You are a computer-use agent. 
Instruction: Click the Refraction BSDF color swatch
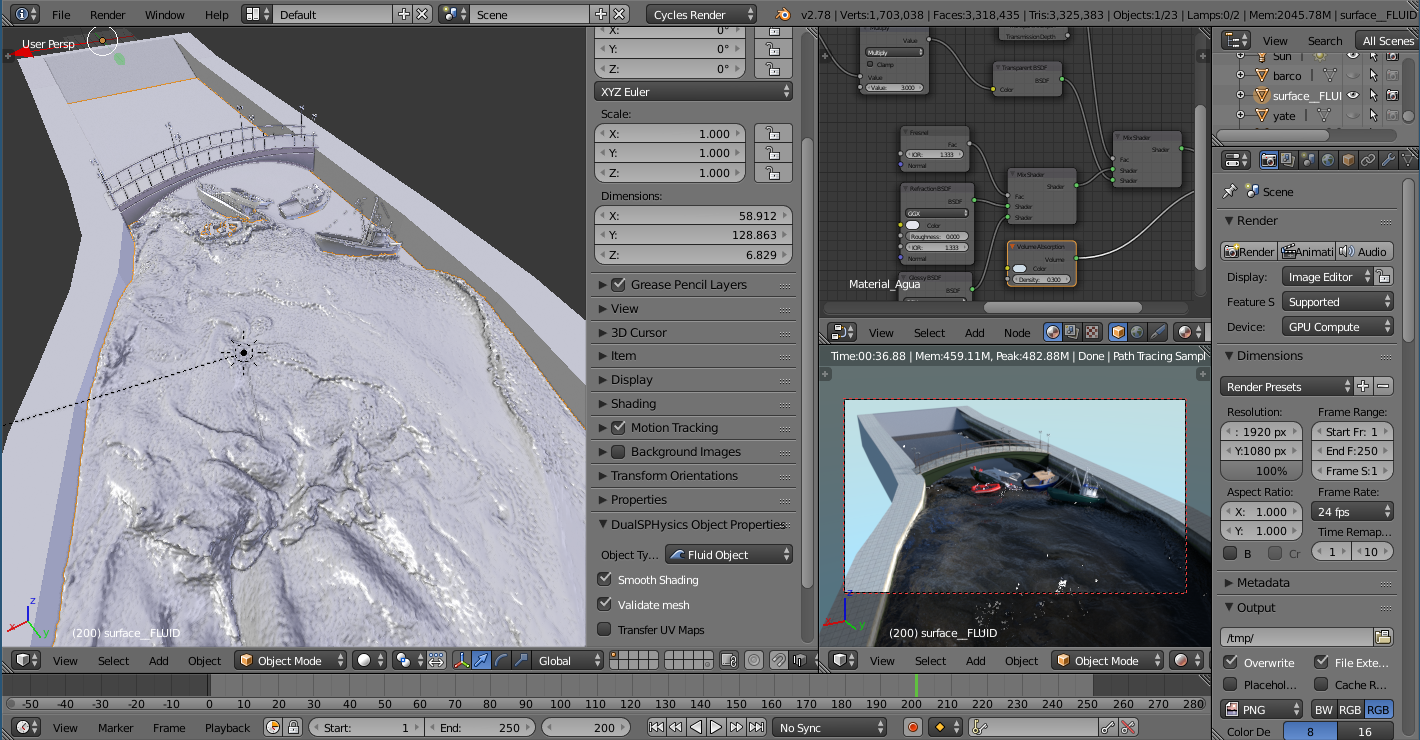point(912,225)
